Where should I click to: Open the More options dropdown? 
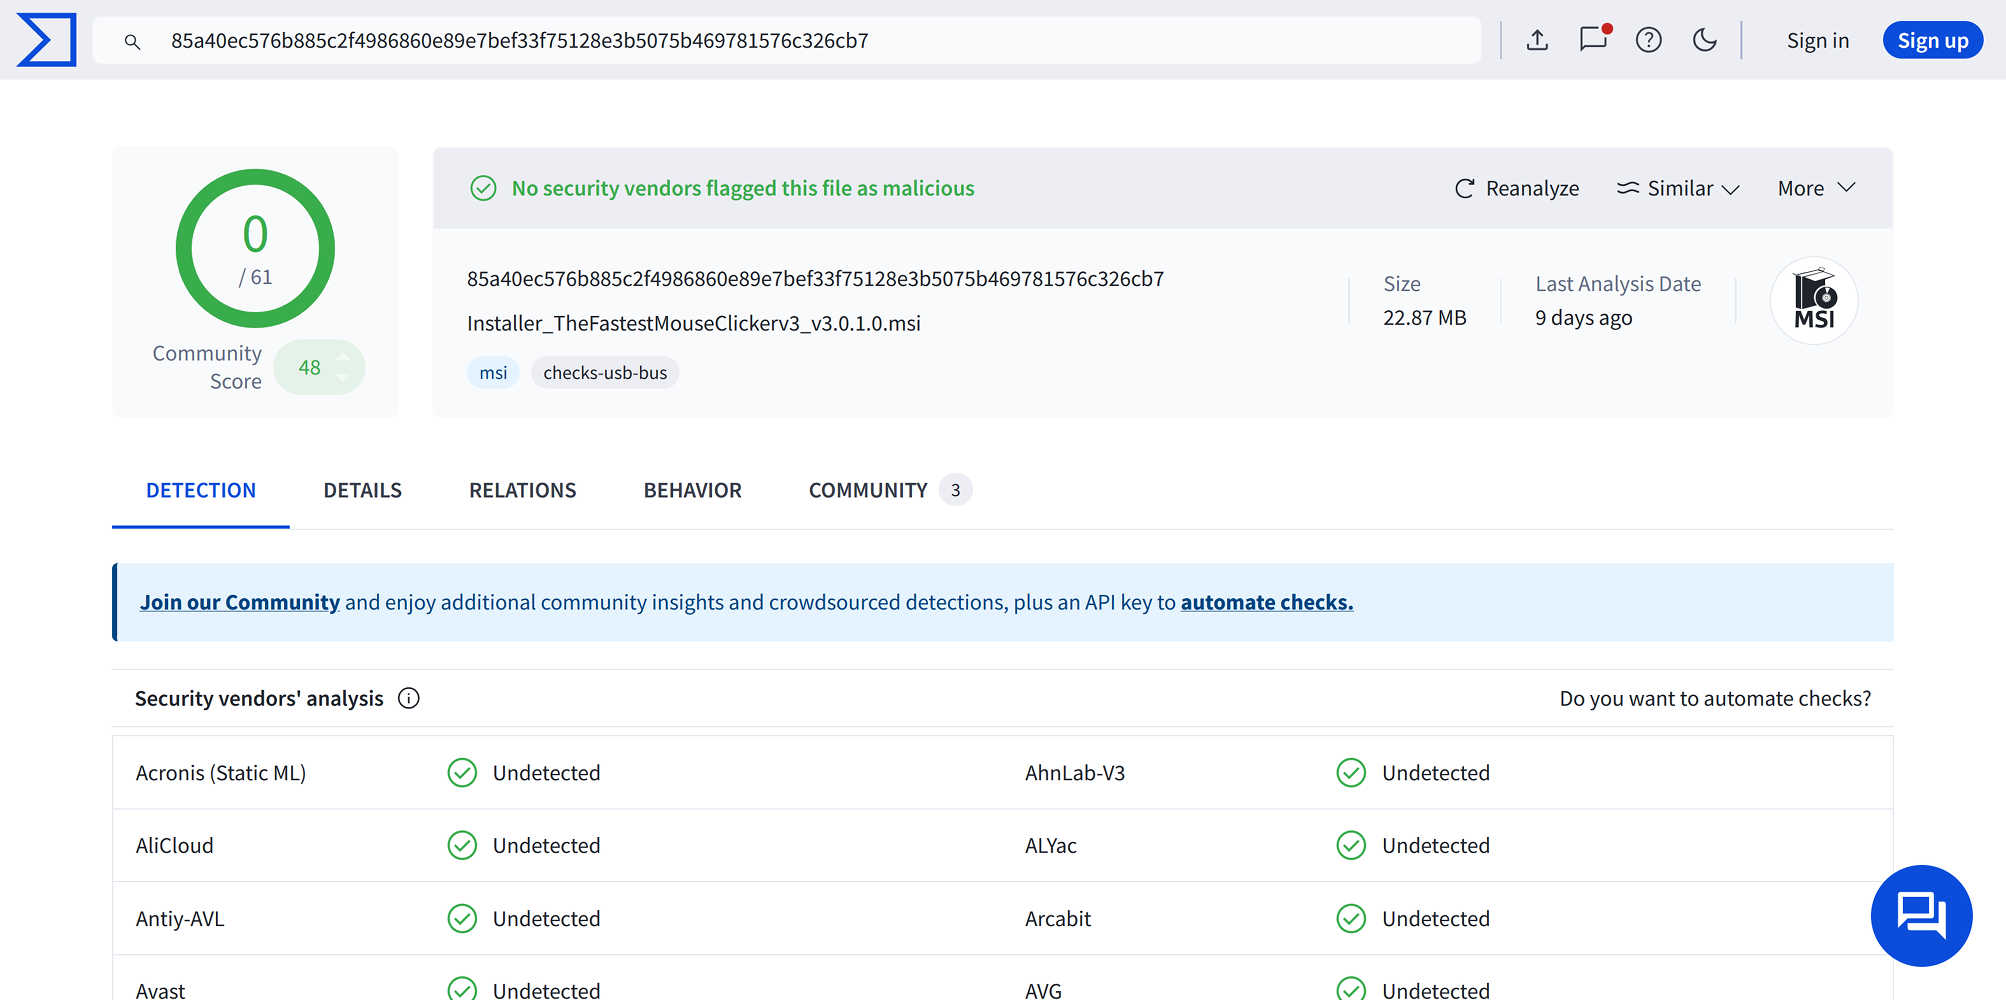coord(1816,188)
